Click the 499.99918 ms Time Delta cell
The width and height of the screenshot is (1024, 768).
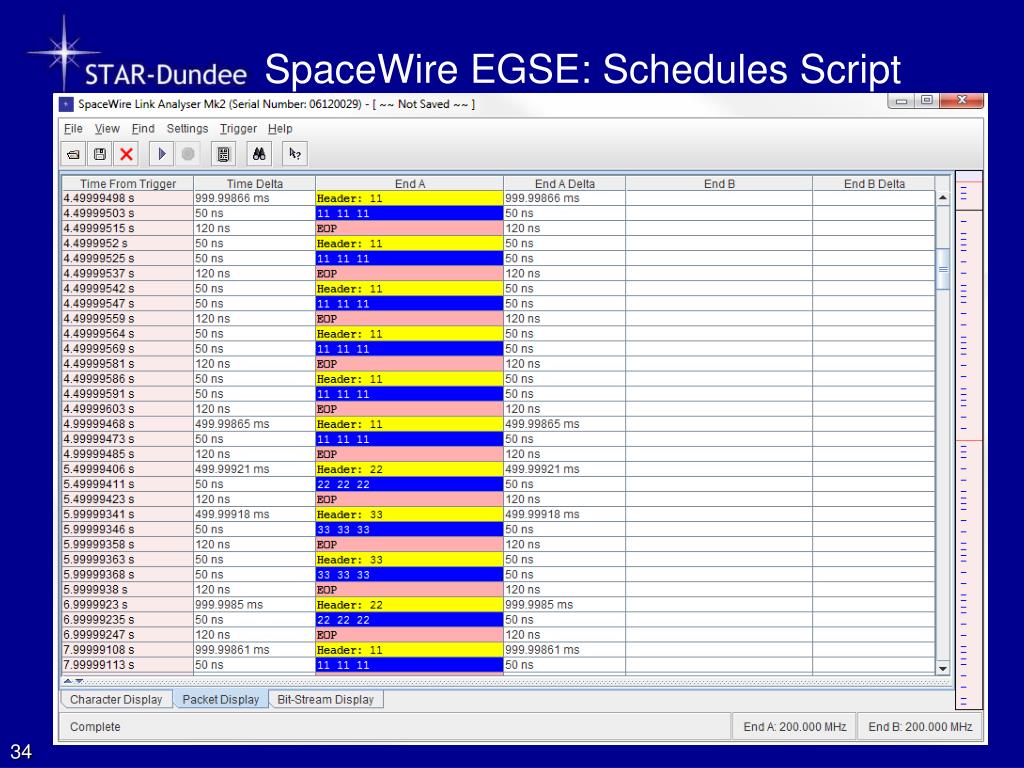pos(255,514)
